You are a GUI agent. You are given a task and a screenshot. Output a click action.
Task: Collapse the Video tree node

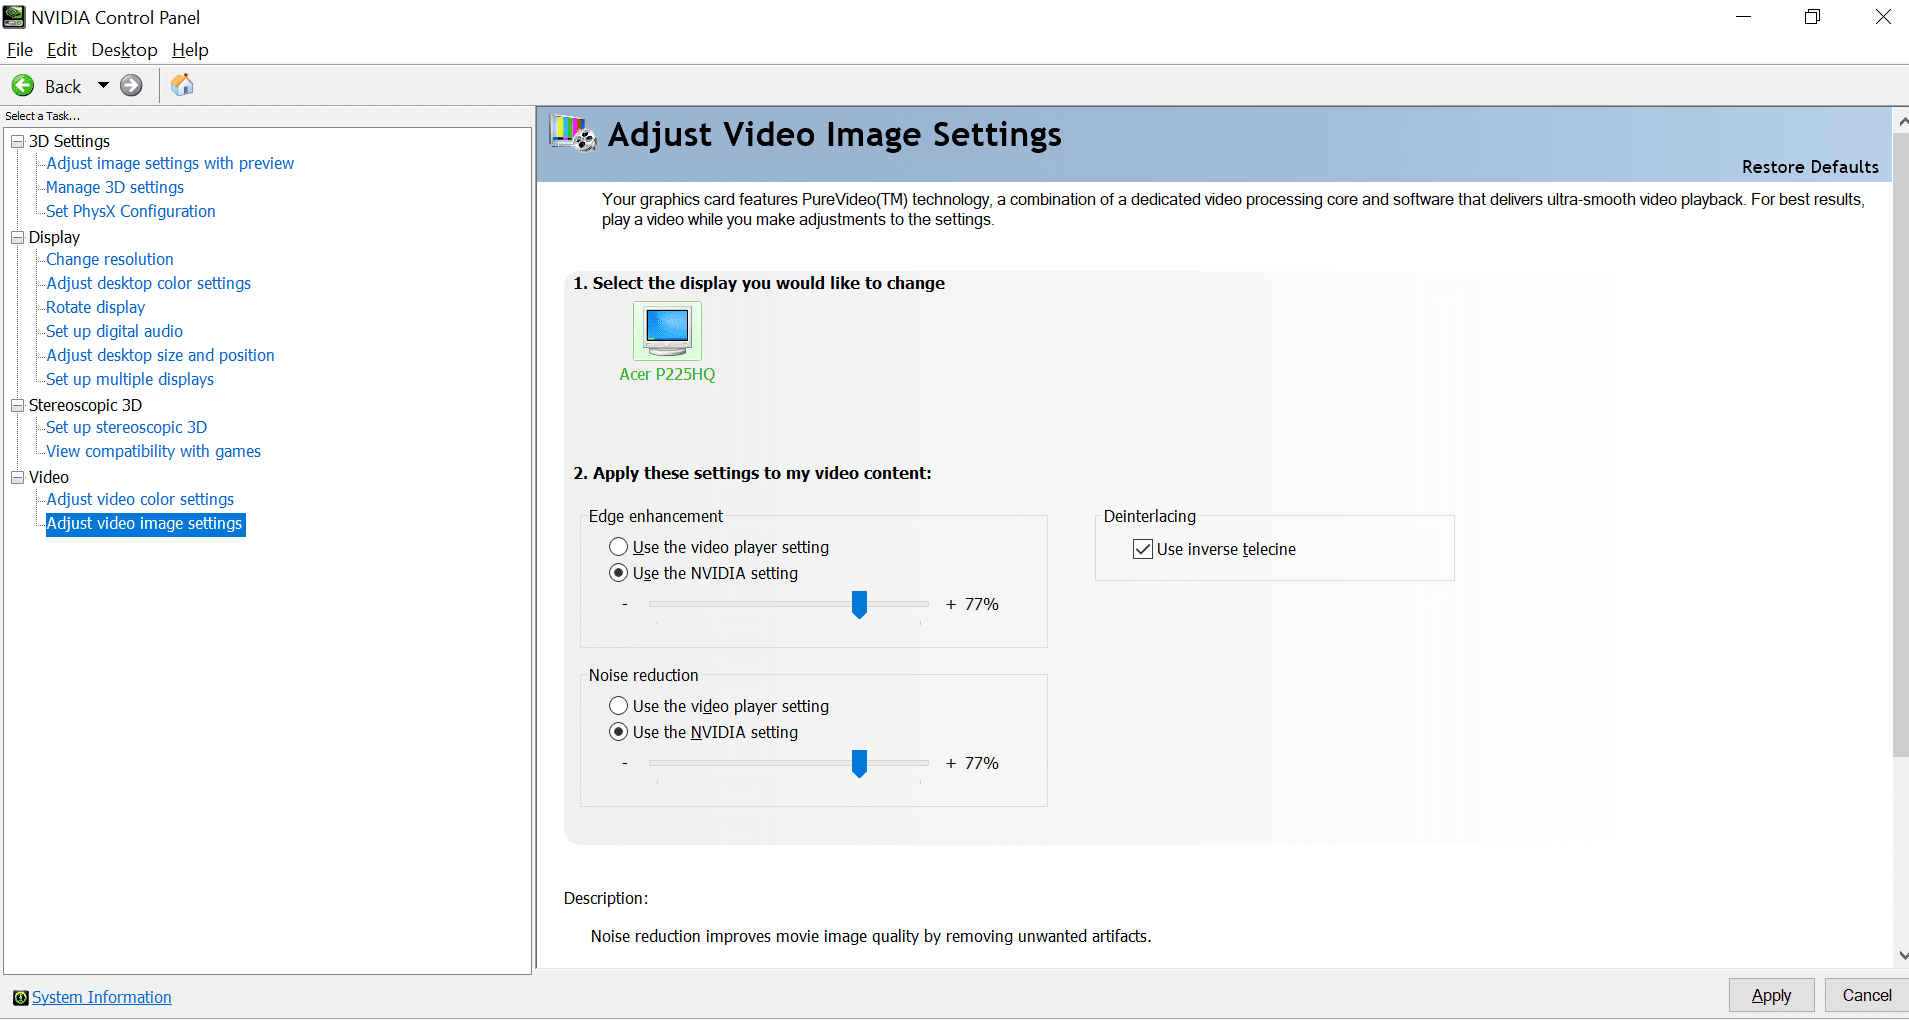point(17,477)
